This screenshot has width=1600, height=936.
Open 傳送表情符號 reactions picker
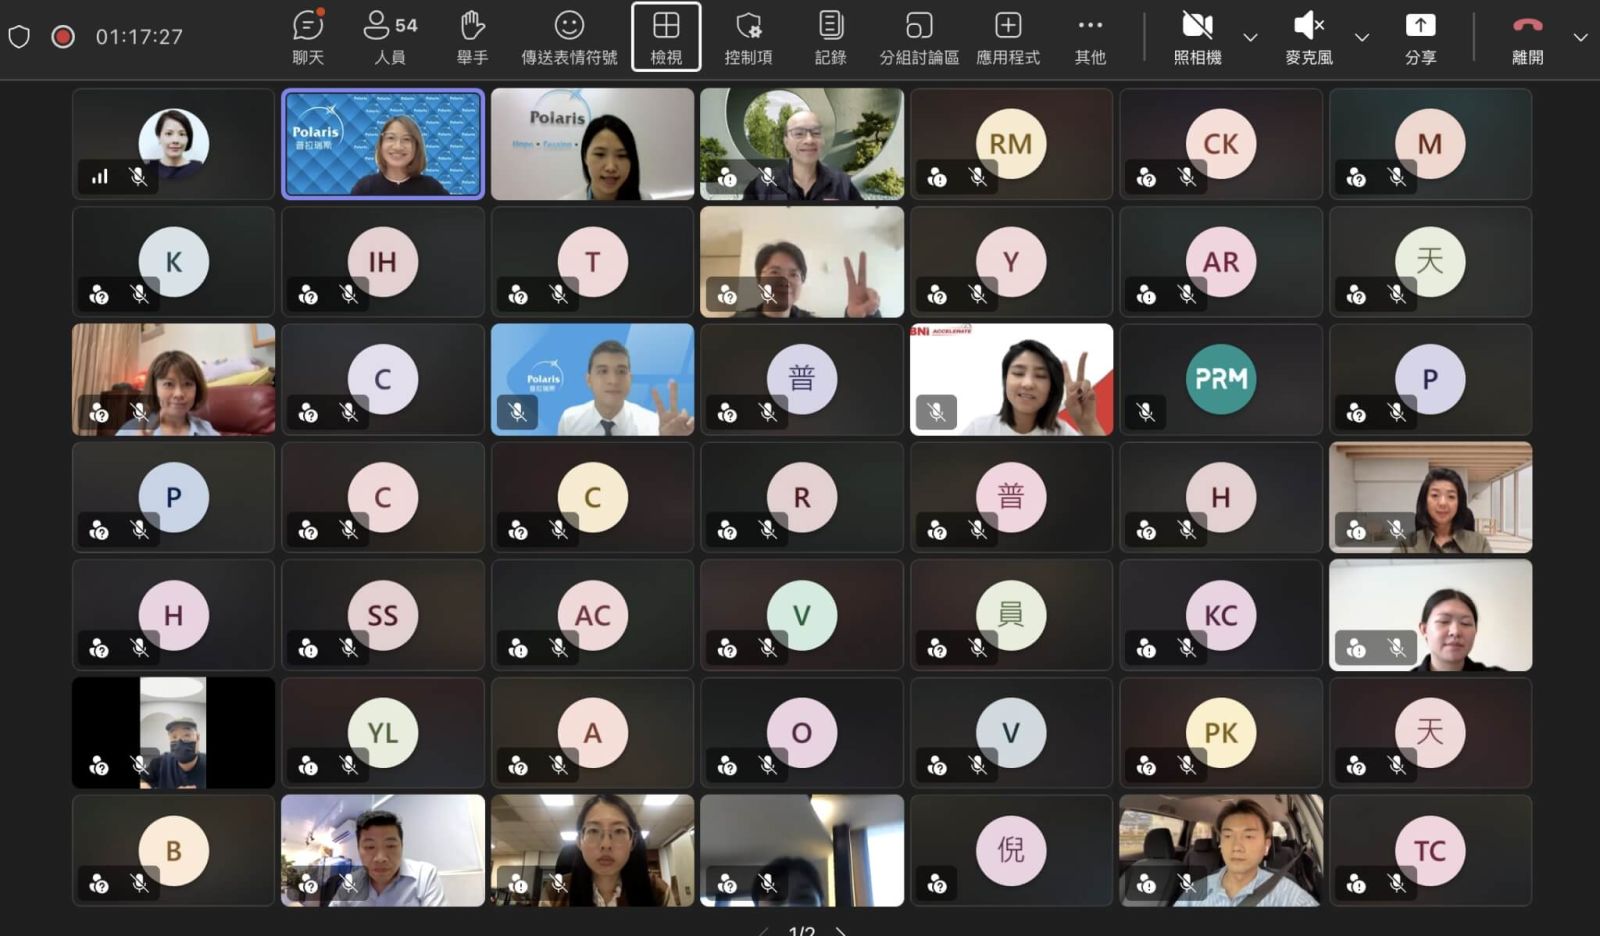(x=569, y=37)
